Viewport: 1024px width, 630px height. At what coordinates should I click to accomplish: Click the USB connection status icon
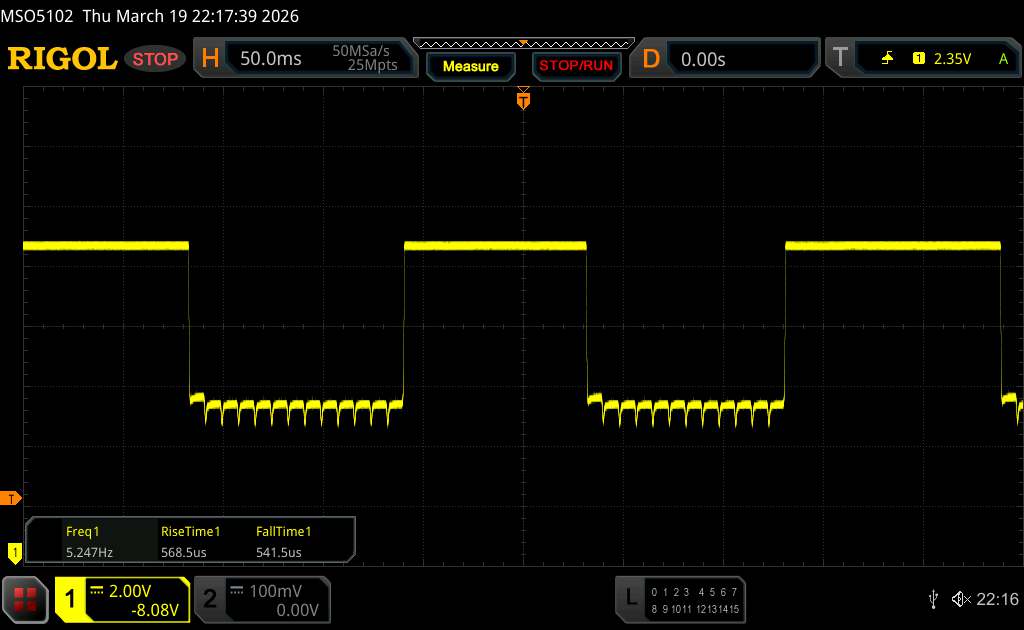pyautogui.click(x=933, y=598)
